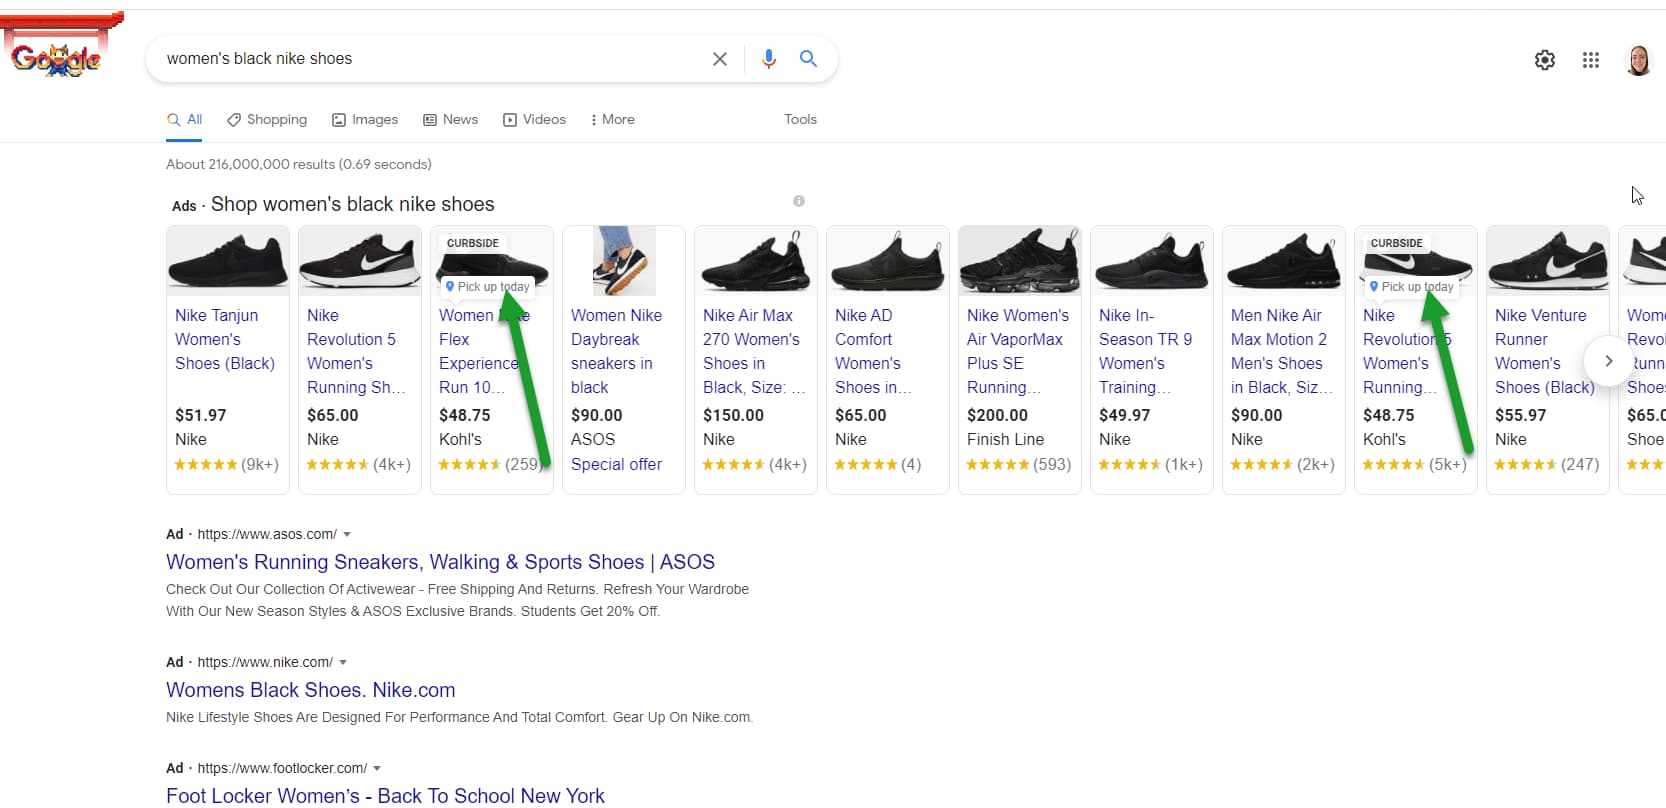This screenshot has width=1666, height=808.
Task: Open Nike In-Season TR 9 Training link
Action: pos(1145,351)
